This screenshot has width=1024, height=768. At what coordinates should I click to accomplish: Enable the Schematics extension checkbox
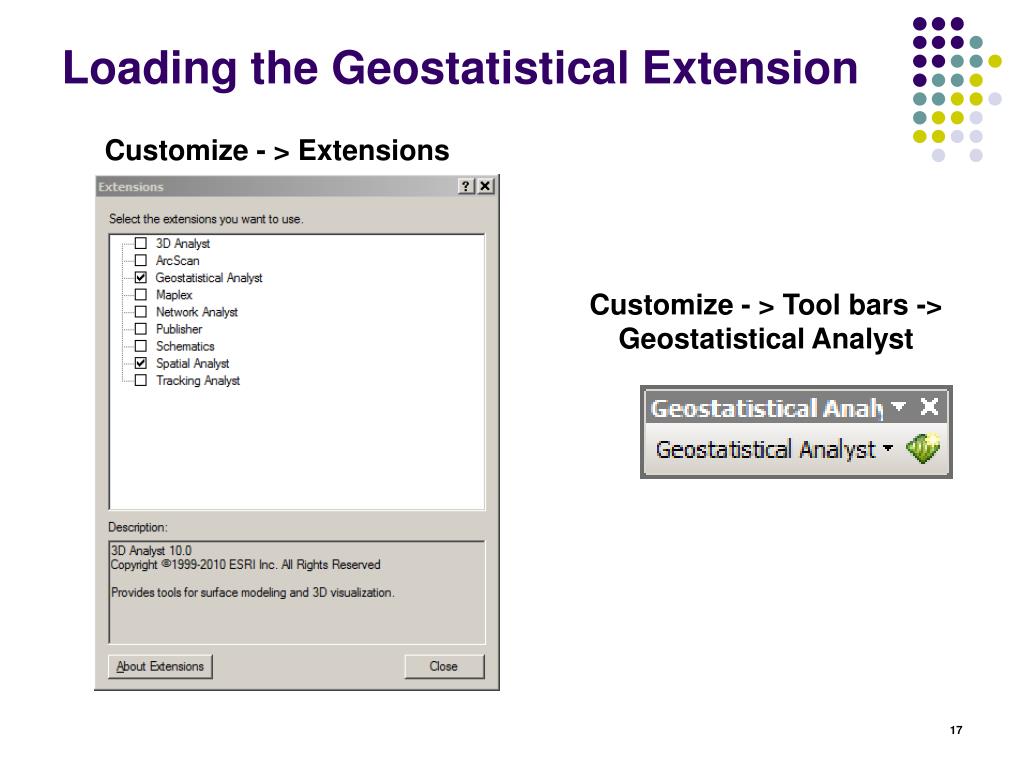[140, 346]
